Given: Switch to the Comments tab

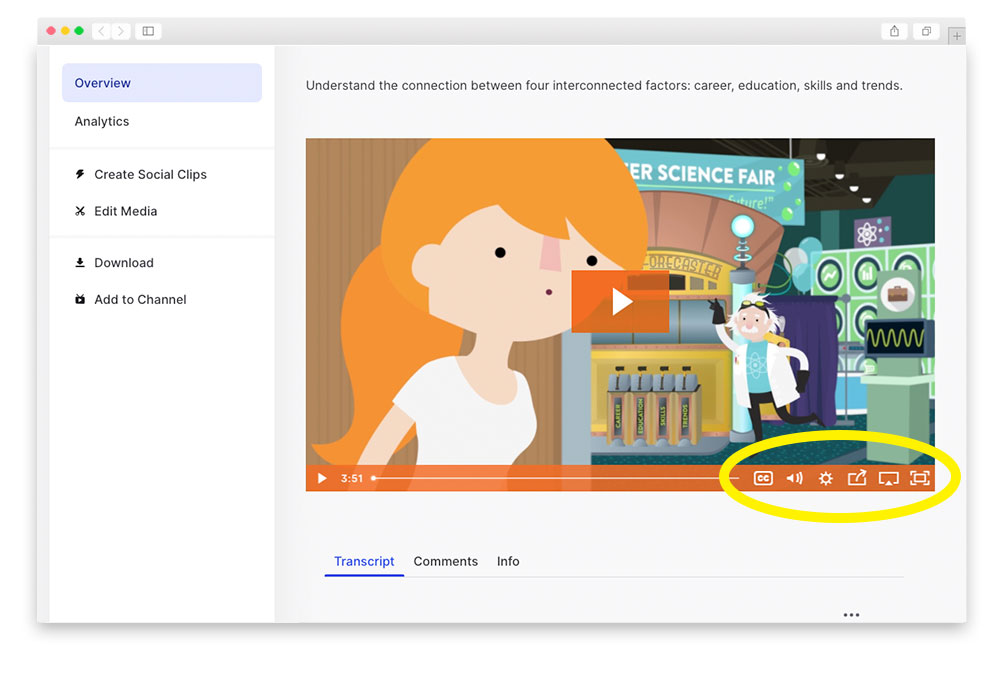Looking at the screenshot, I should click(x=446, y=561).
